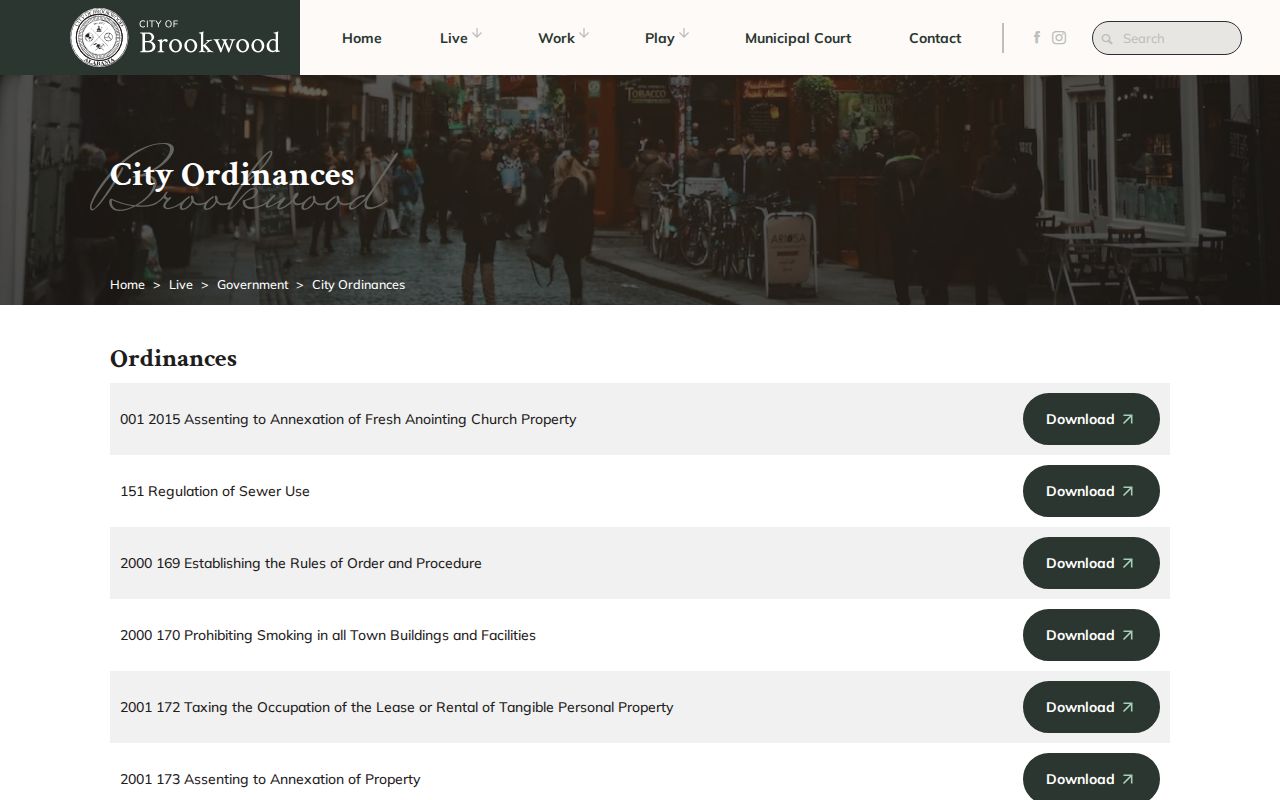Download the 151 Regulation of Sewer Use
Viewport: 1280px width, 800px height.
point(1091,491)
